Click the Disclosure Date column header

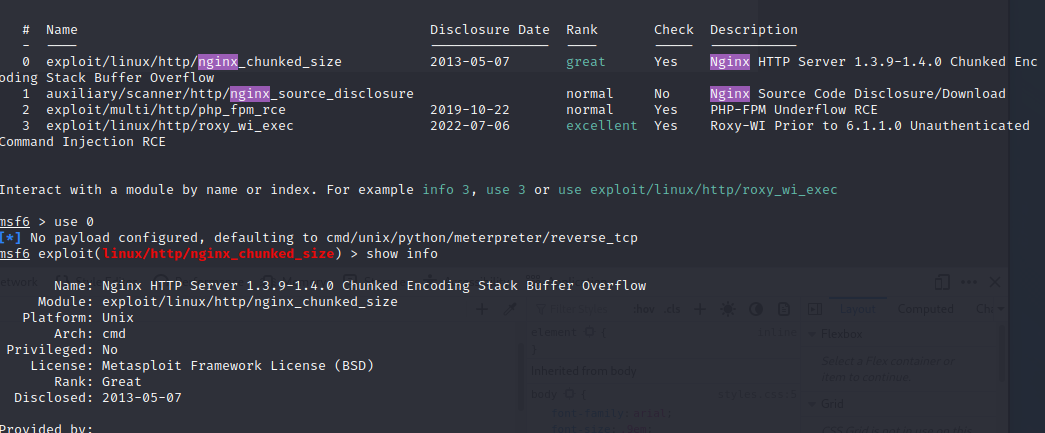pyautogui.click(x=490, y=30)
